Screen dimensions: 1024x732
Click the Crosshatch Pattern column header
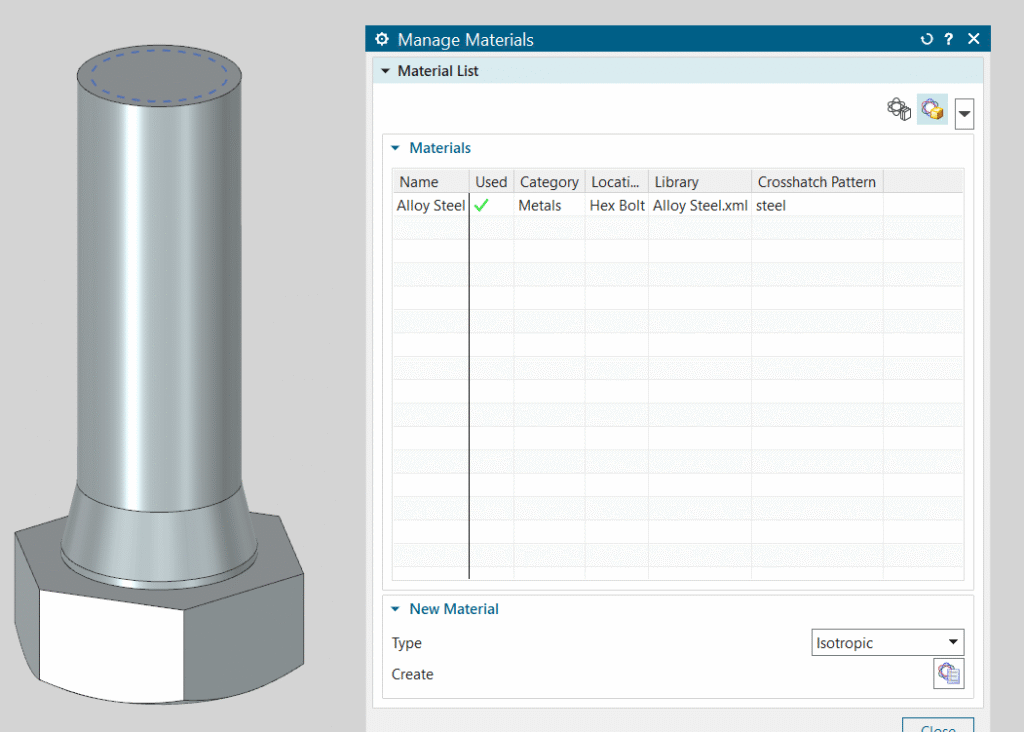tap(816, 182)
